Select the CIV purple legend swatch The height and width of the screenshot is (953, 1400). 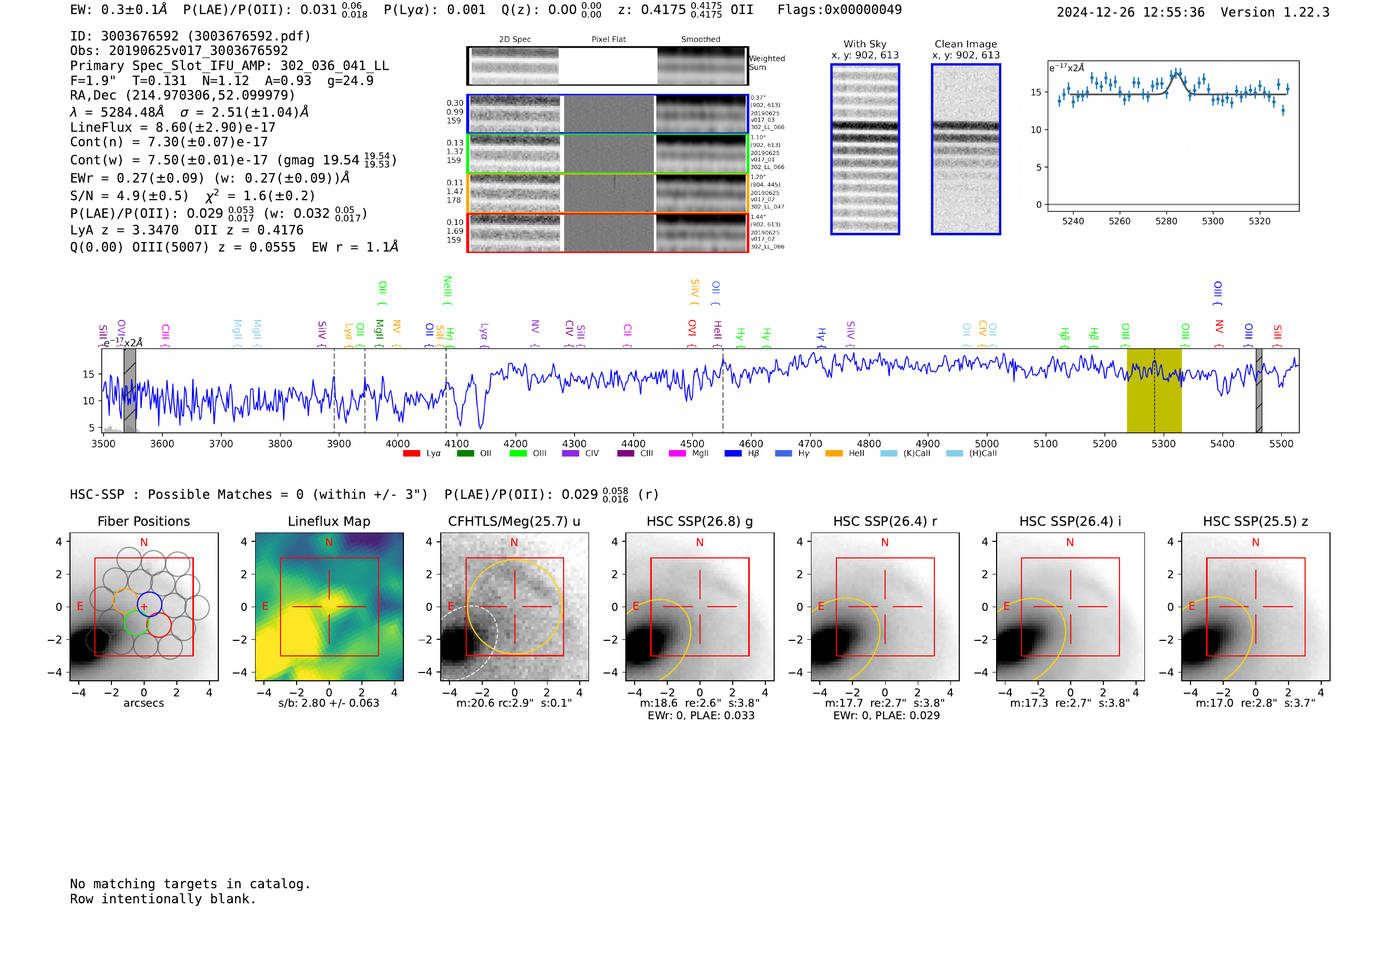[570, 454]
